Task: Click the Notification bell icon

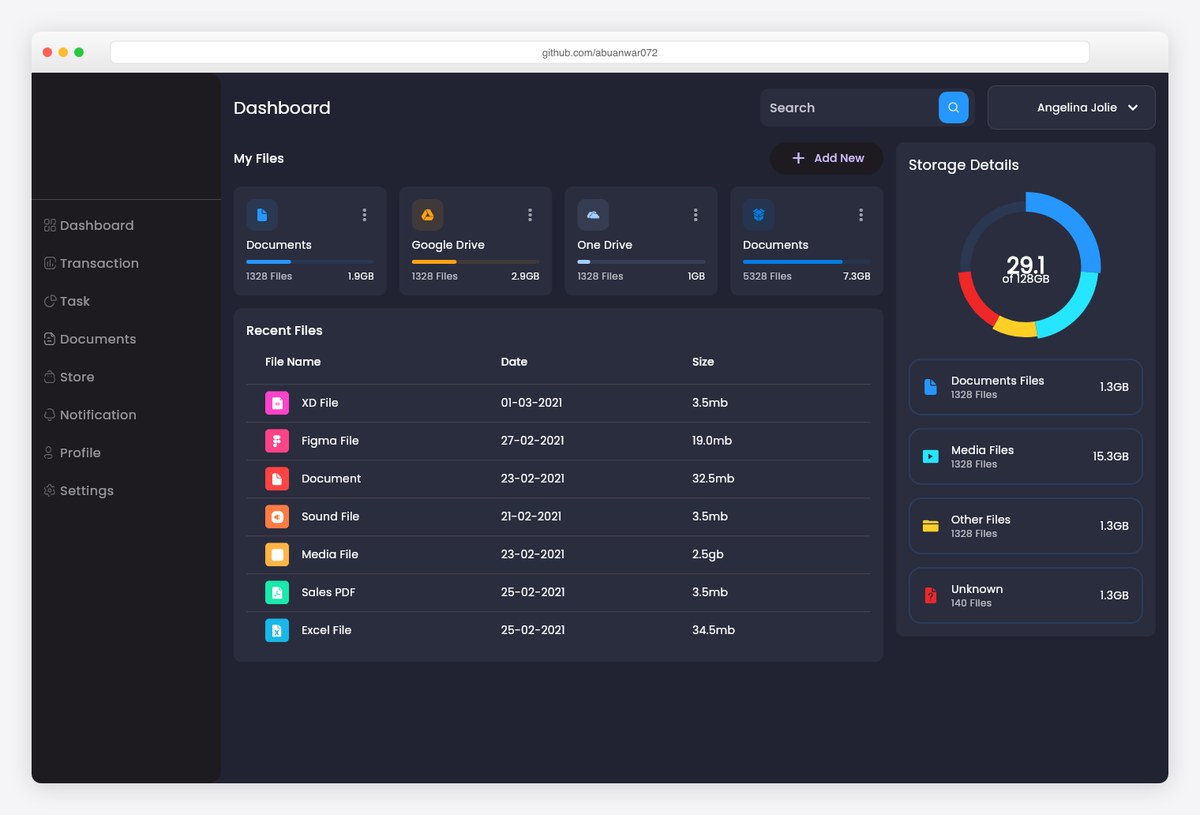Action: click(49, 415)
